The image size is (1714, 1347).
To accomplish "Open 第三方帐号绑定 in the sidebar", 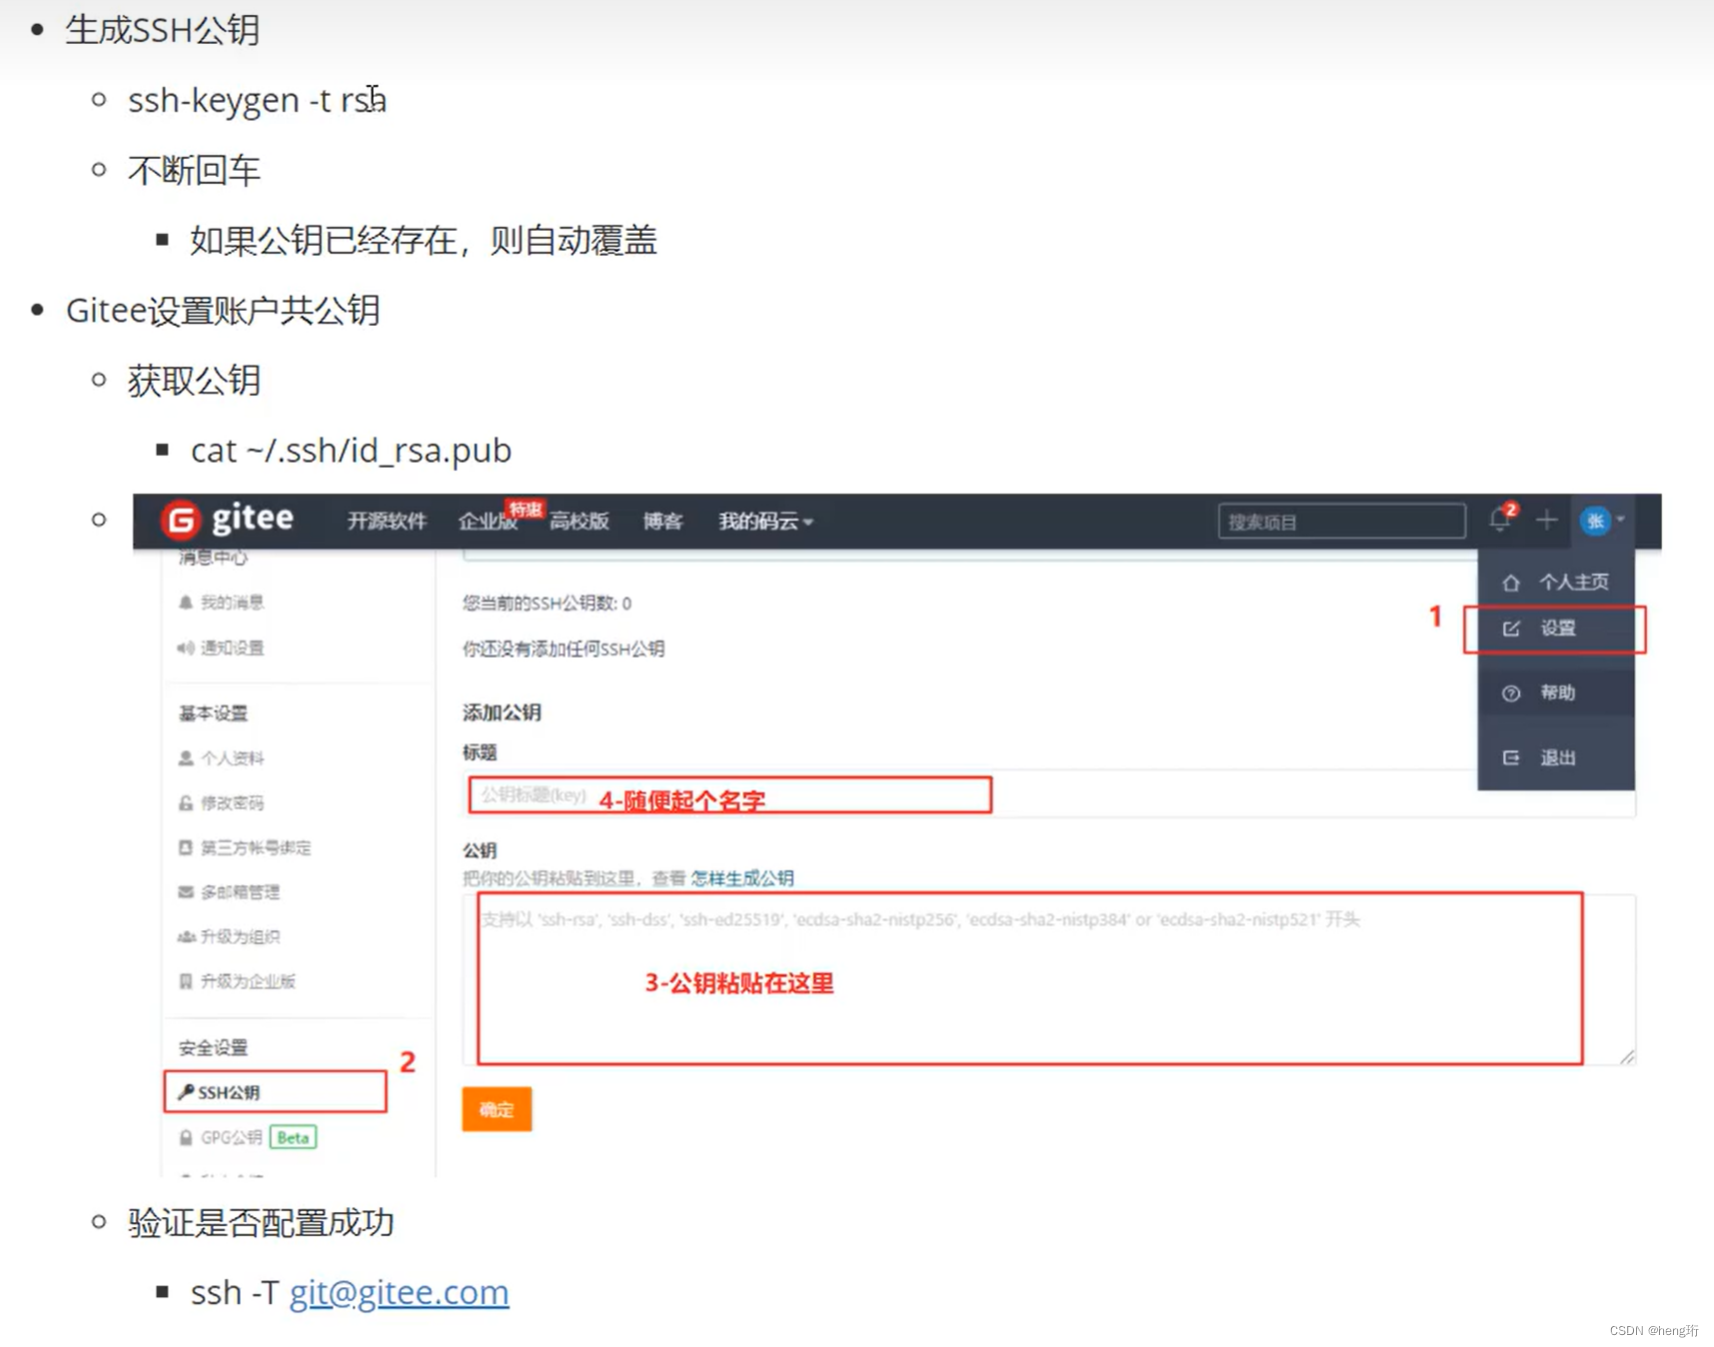I will click(x=255, y=848).
